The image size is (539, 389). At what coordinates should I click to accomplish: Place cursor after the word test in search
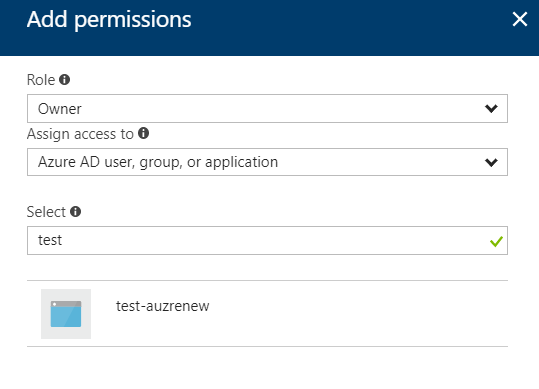coord(63,240)
